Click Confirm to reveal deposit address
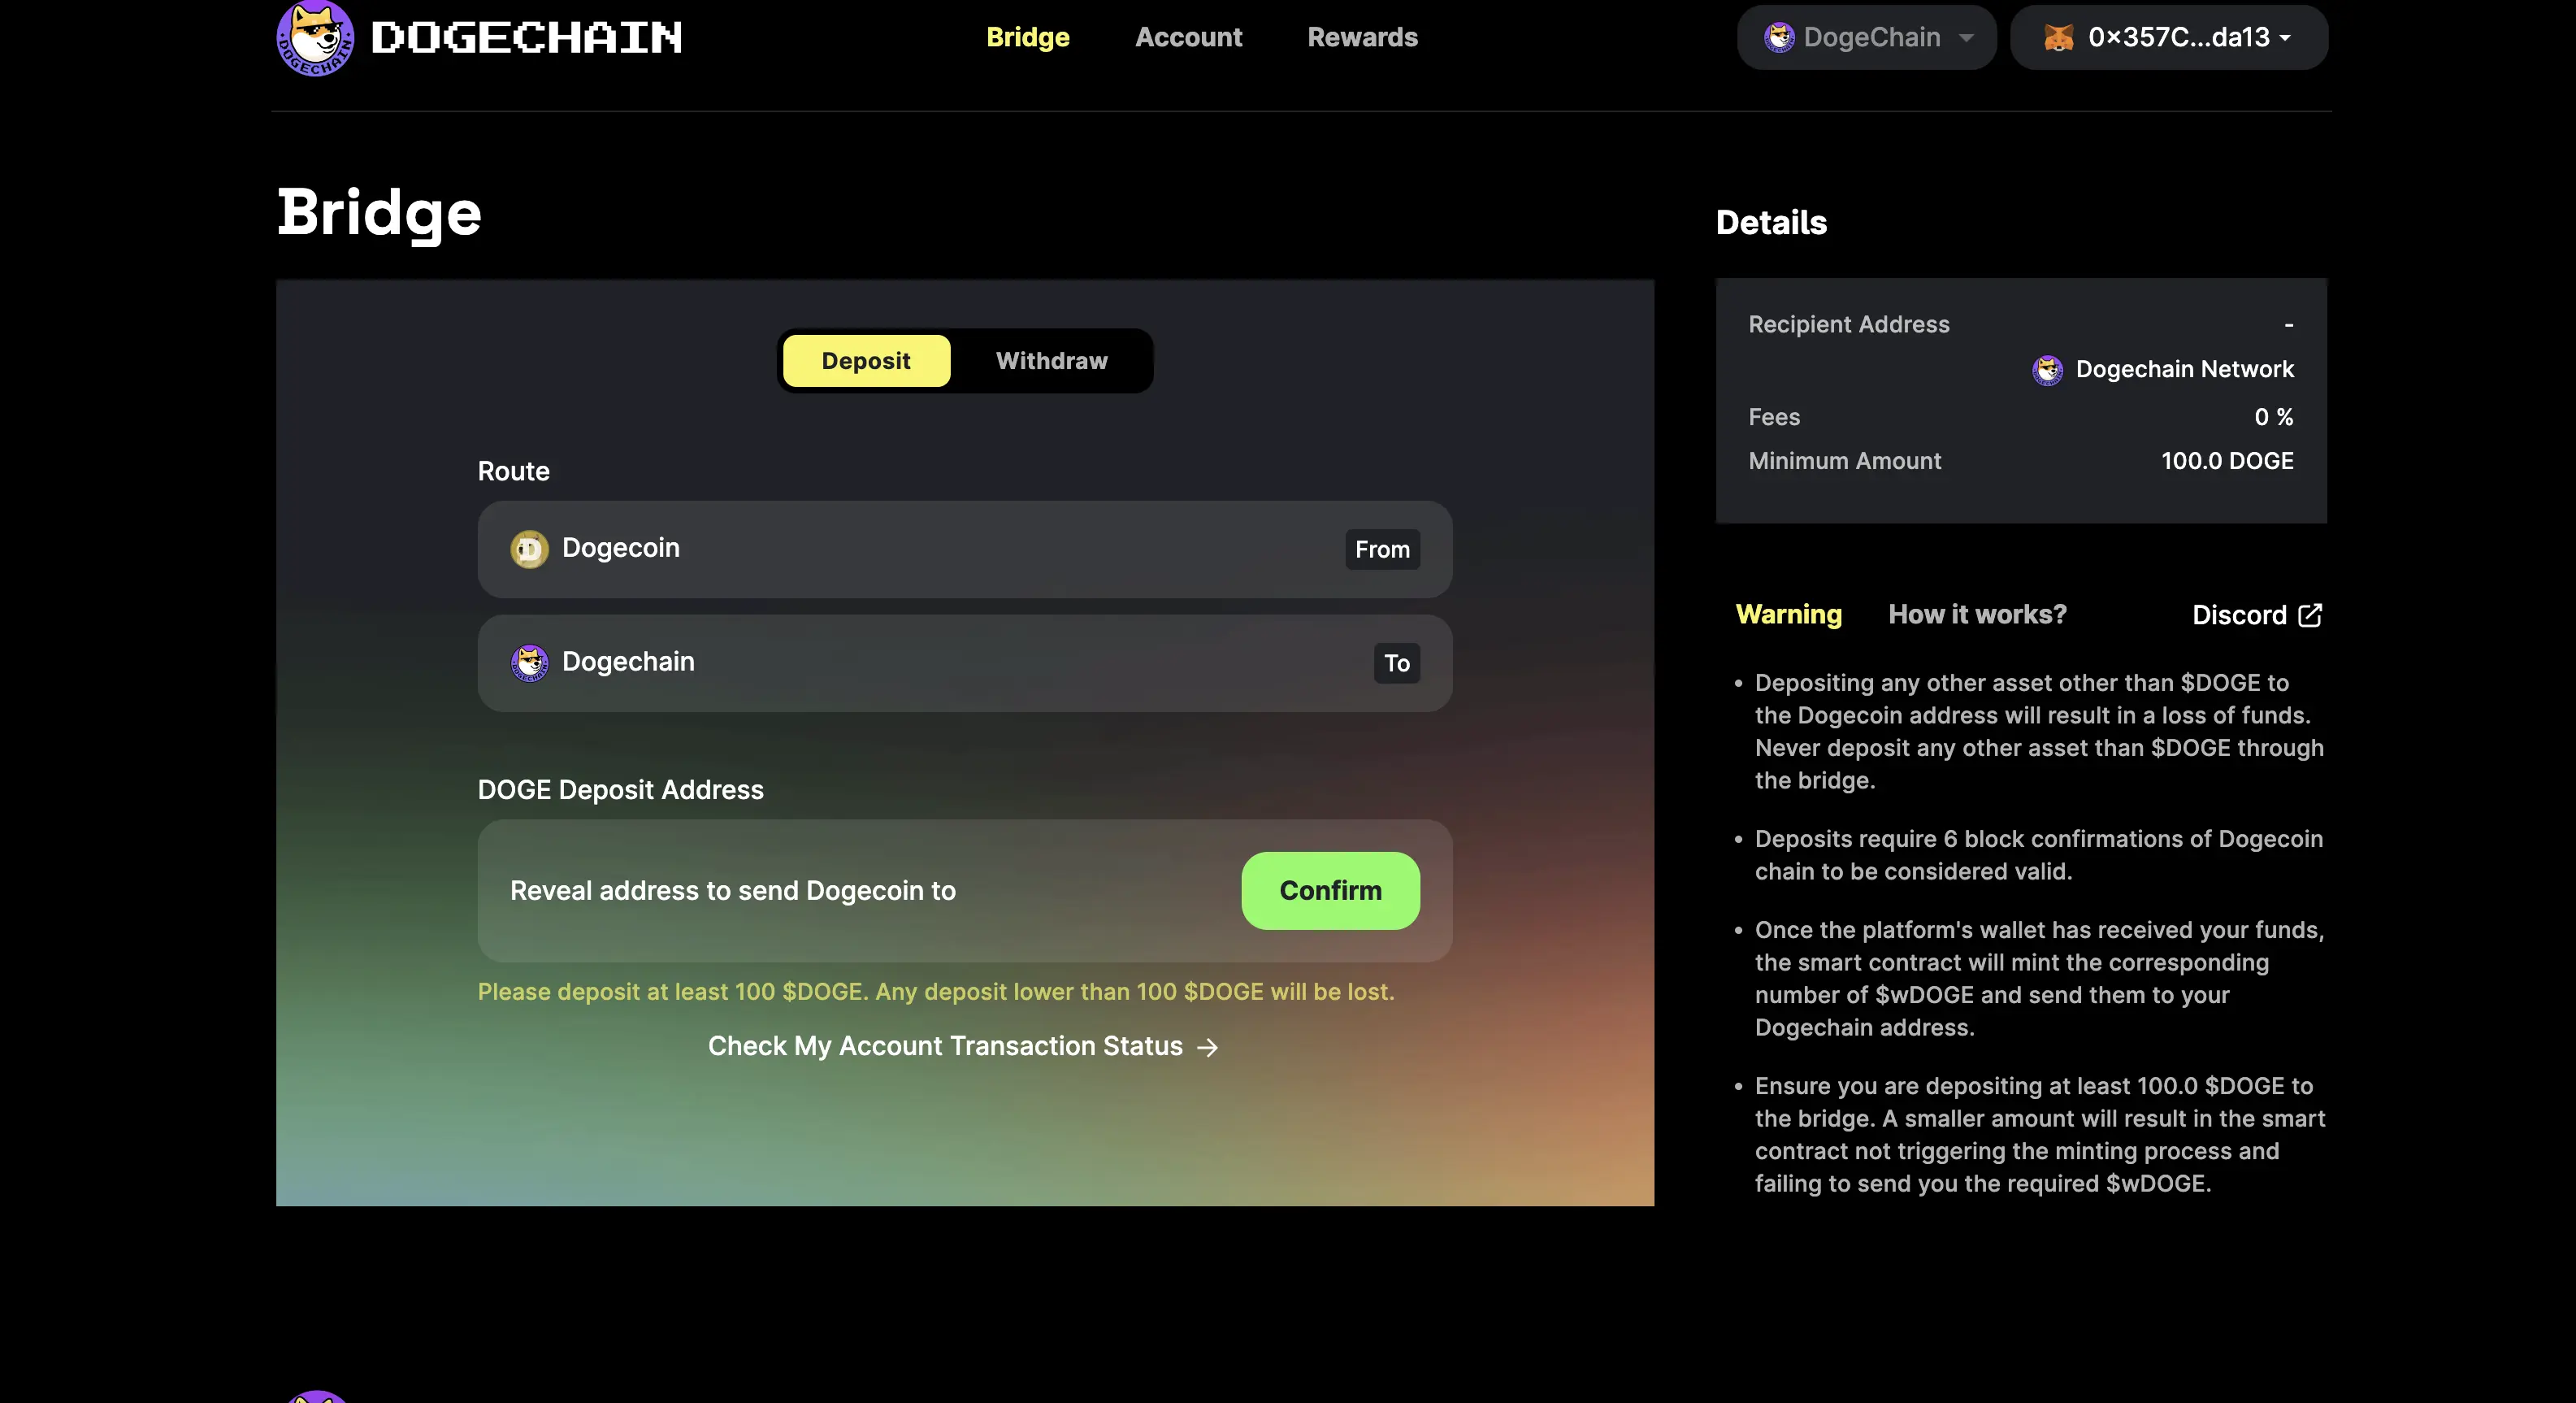2576x1403 pixels. [x=1330, y=890]
